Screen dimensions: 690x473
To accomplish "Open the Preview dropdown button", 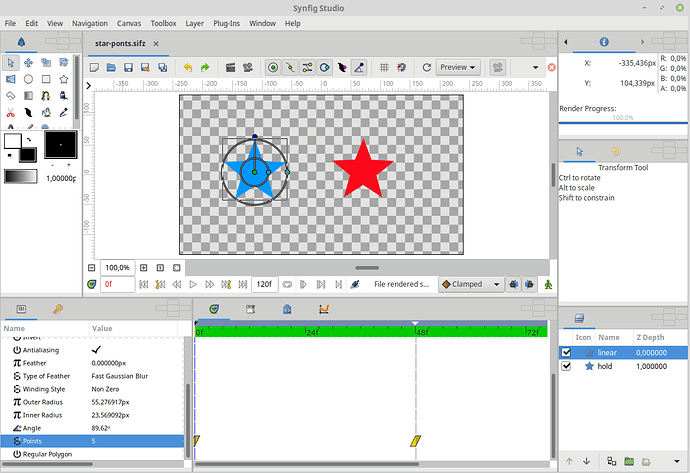I will pos(459,67).
